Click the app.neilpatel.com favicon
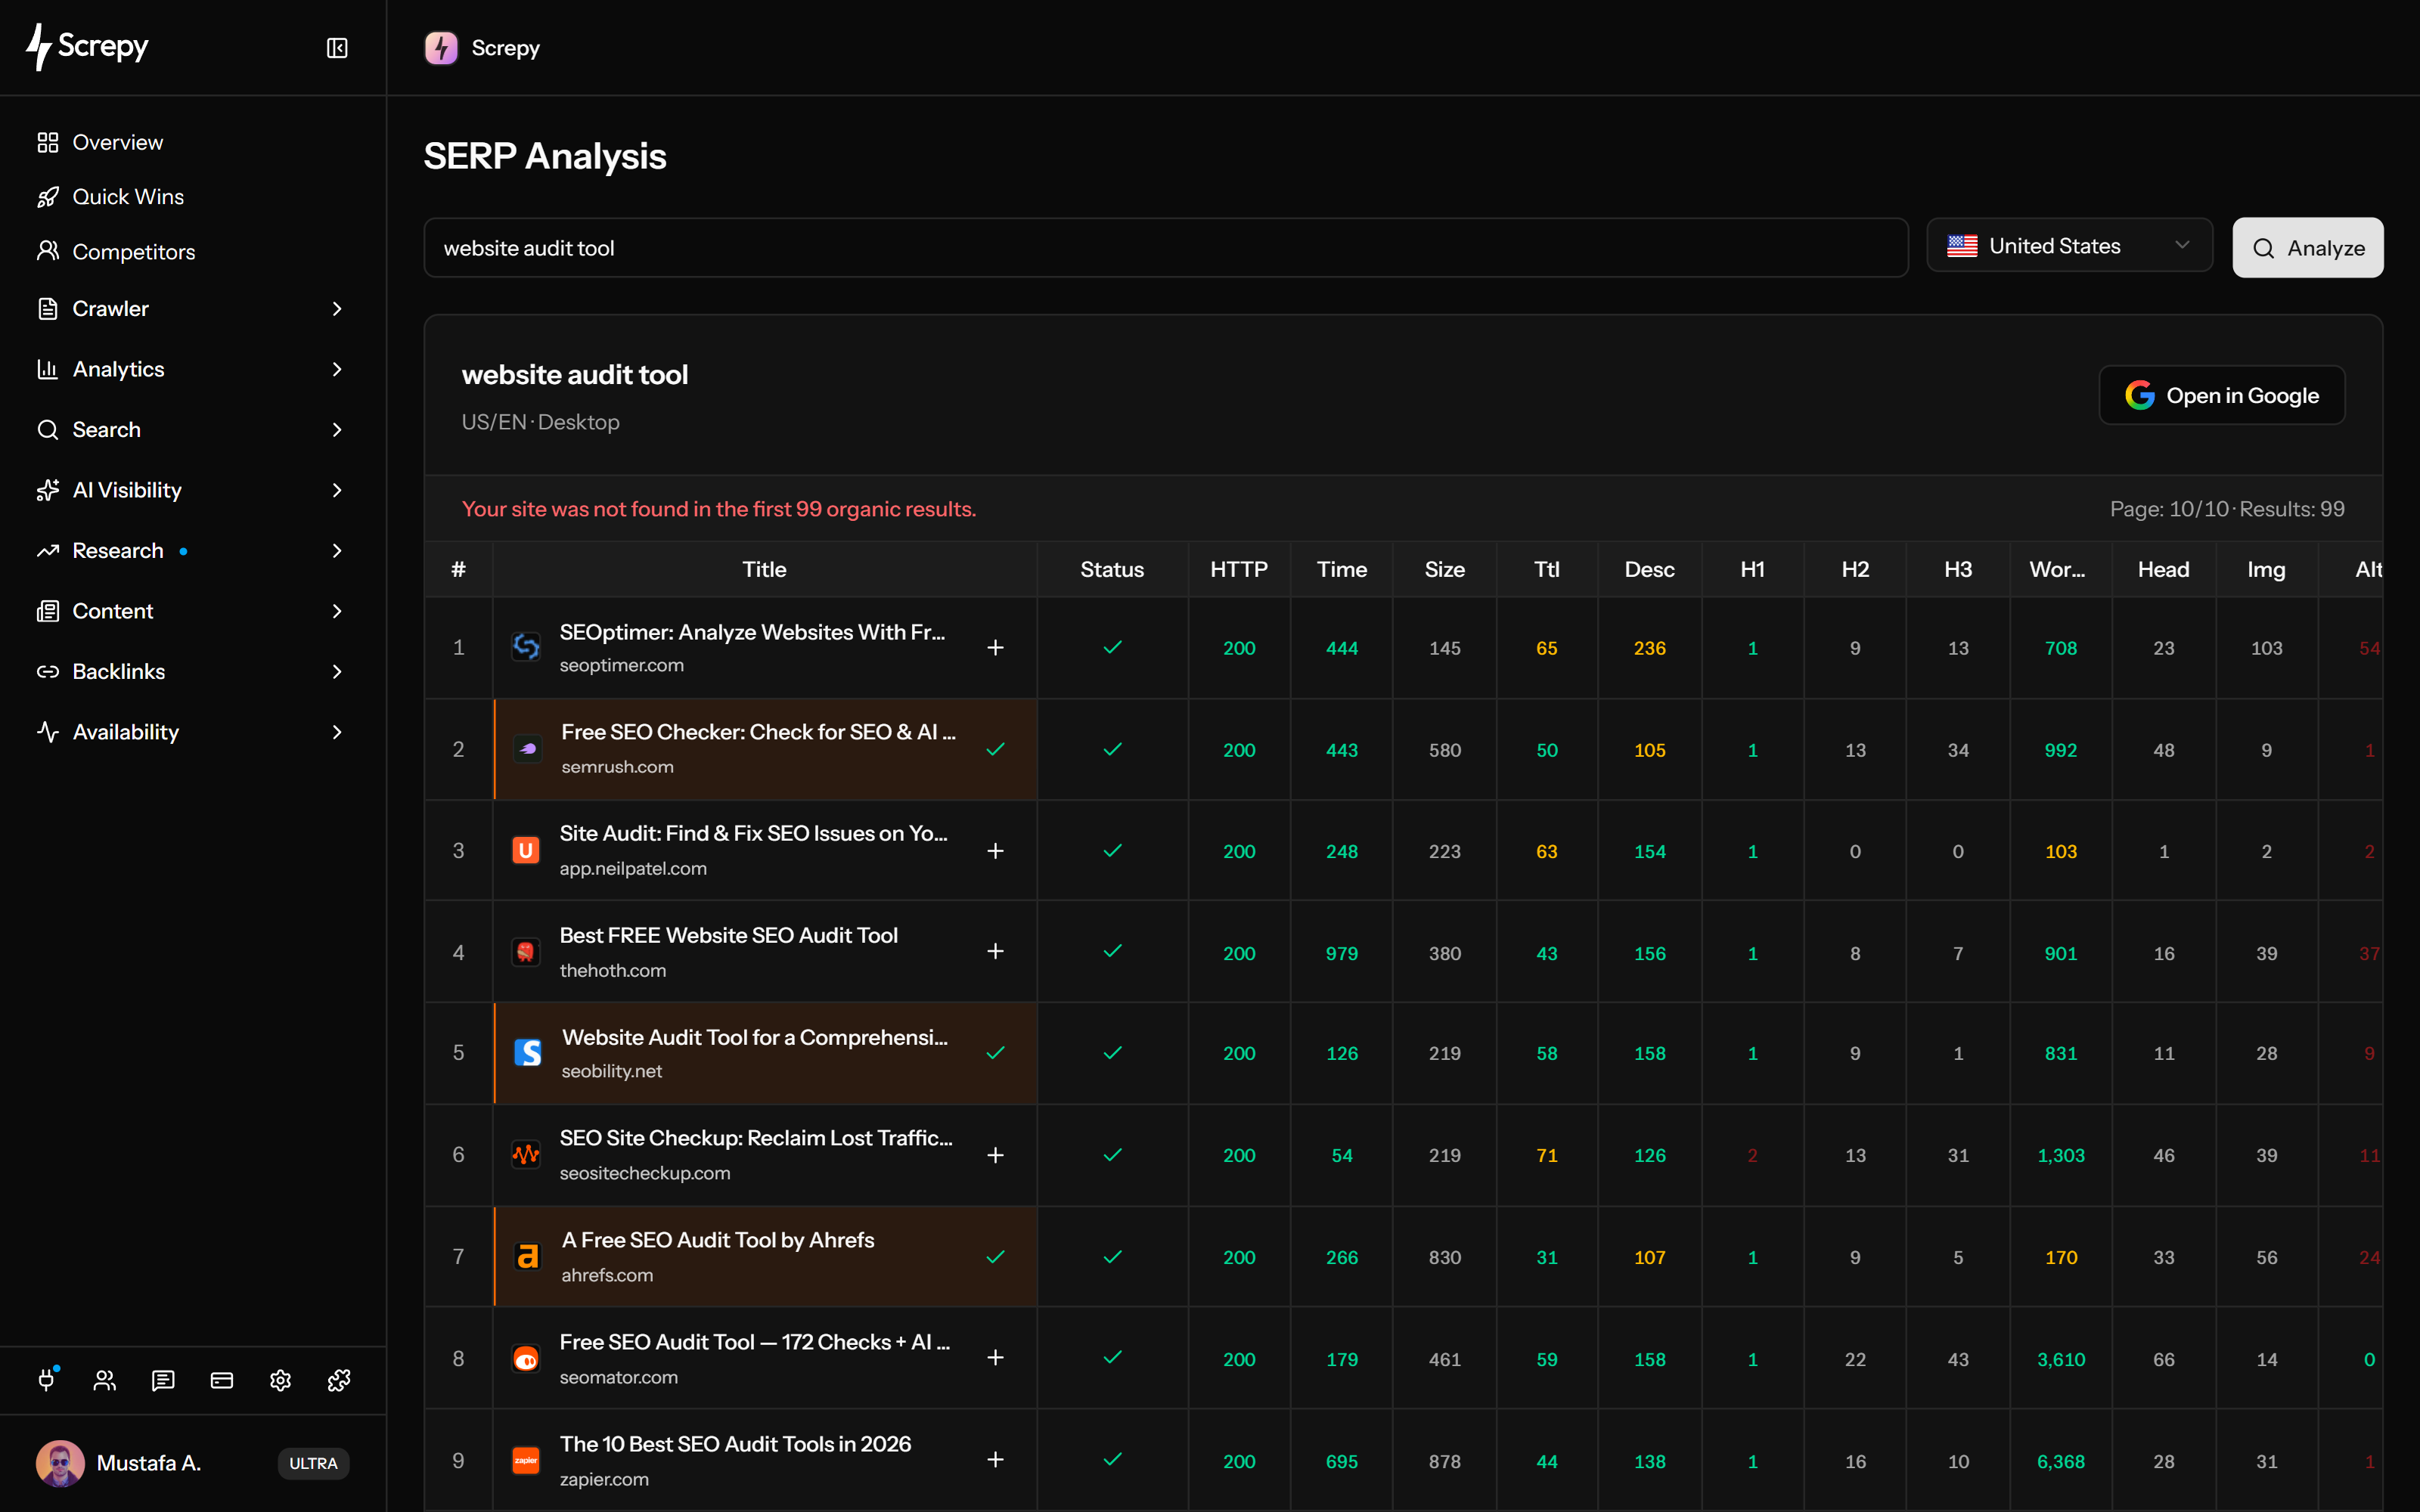2420x1512 pixels. point(526,850)
